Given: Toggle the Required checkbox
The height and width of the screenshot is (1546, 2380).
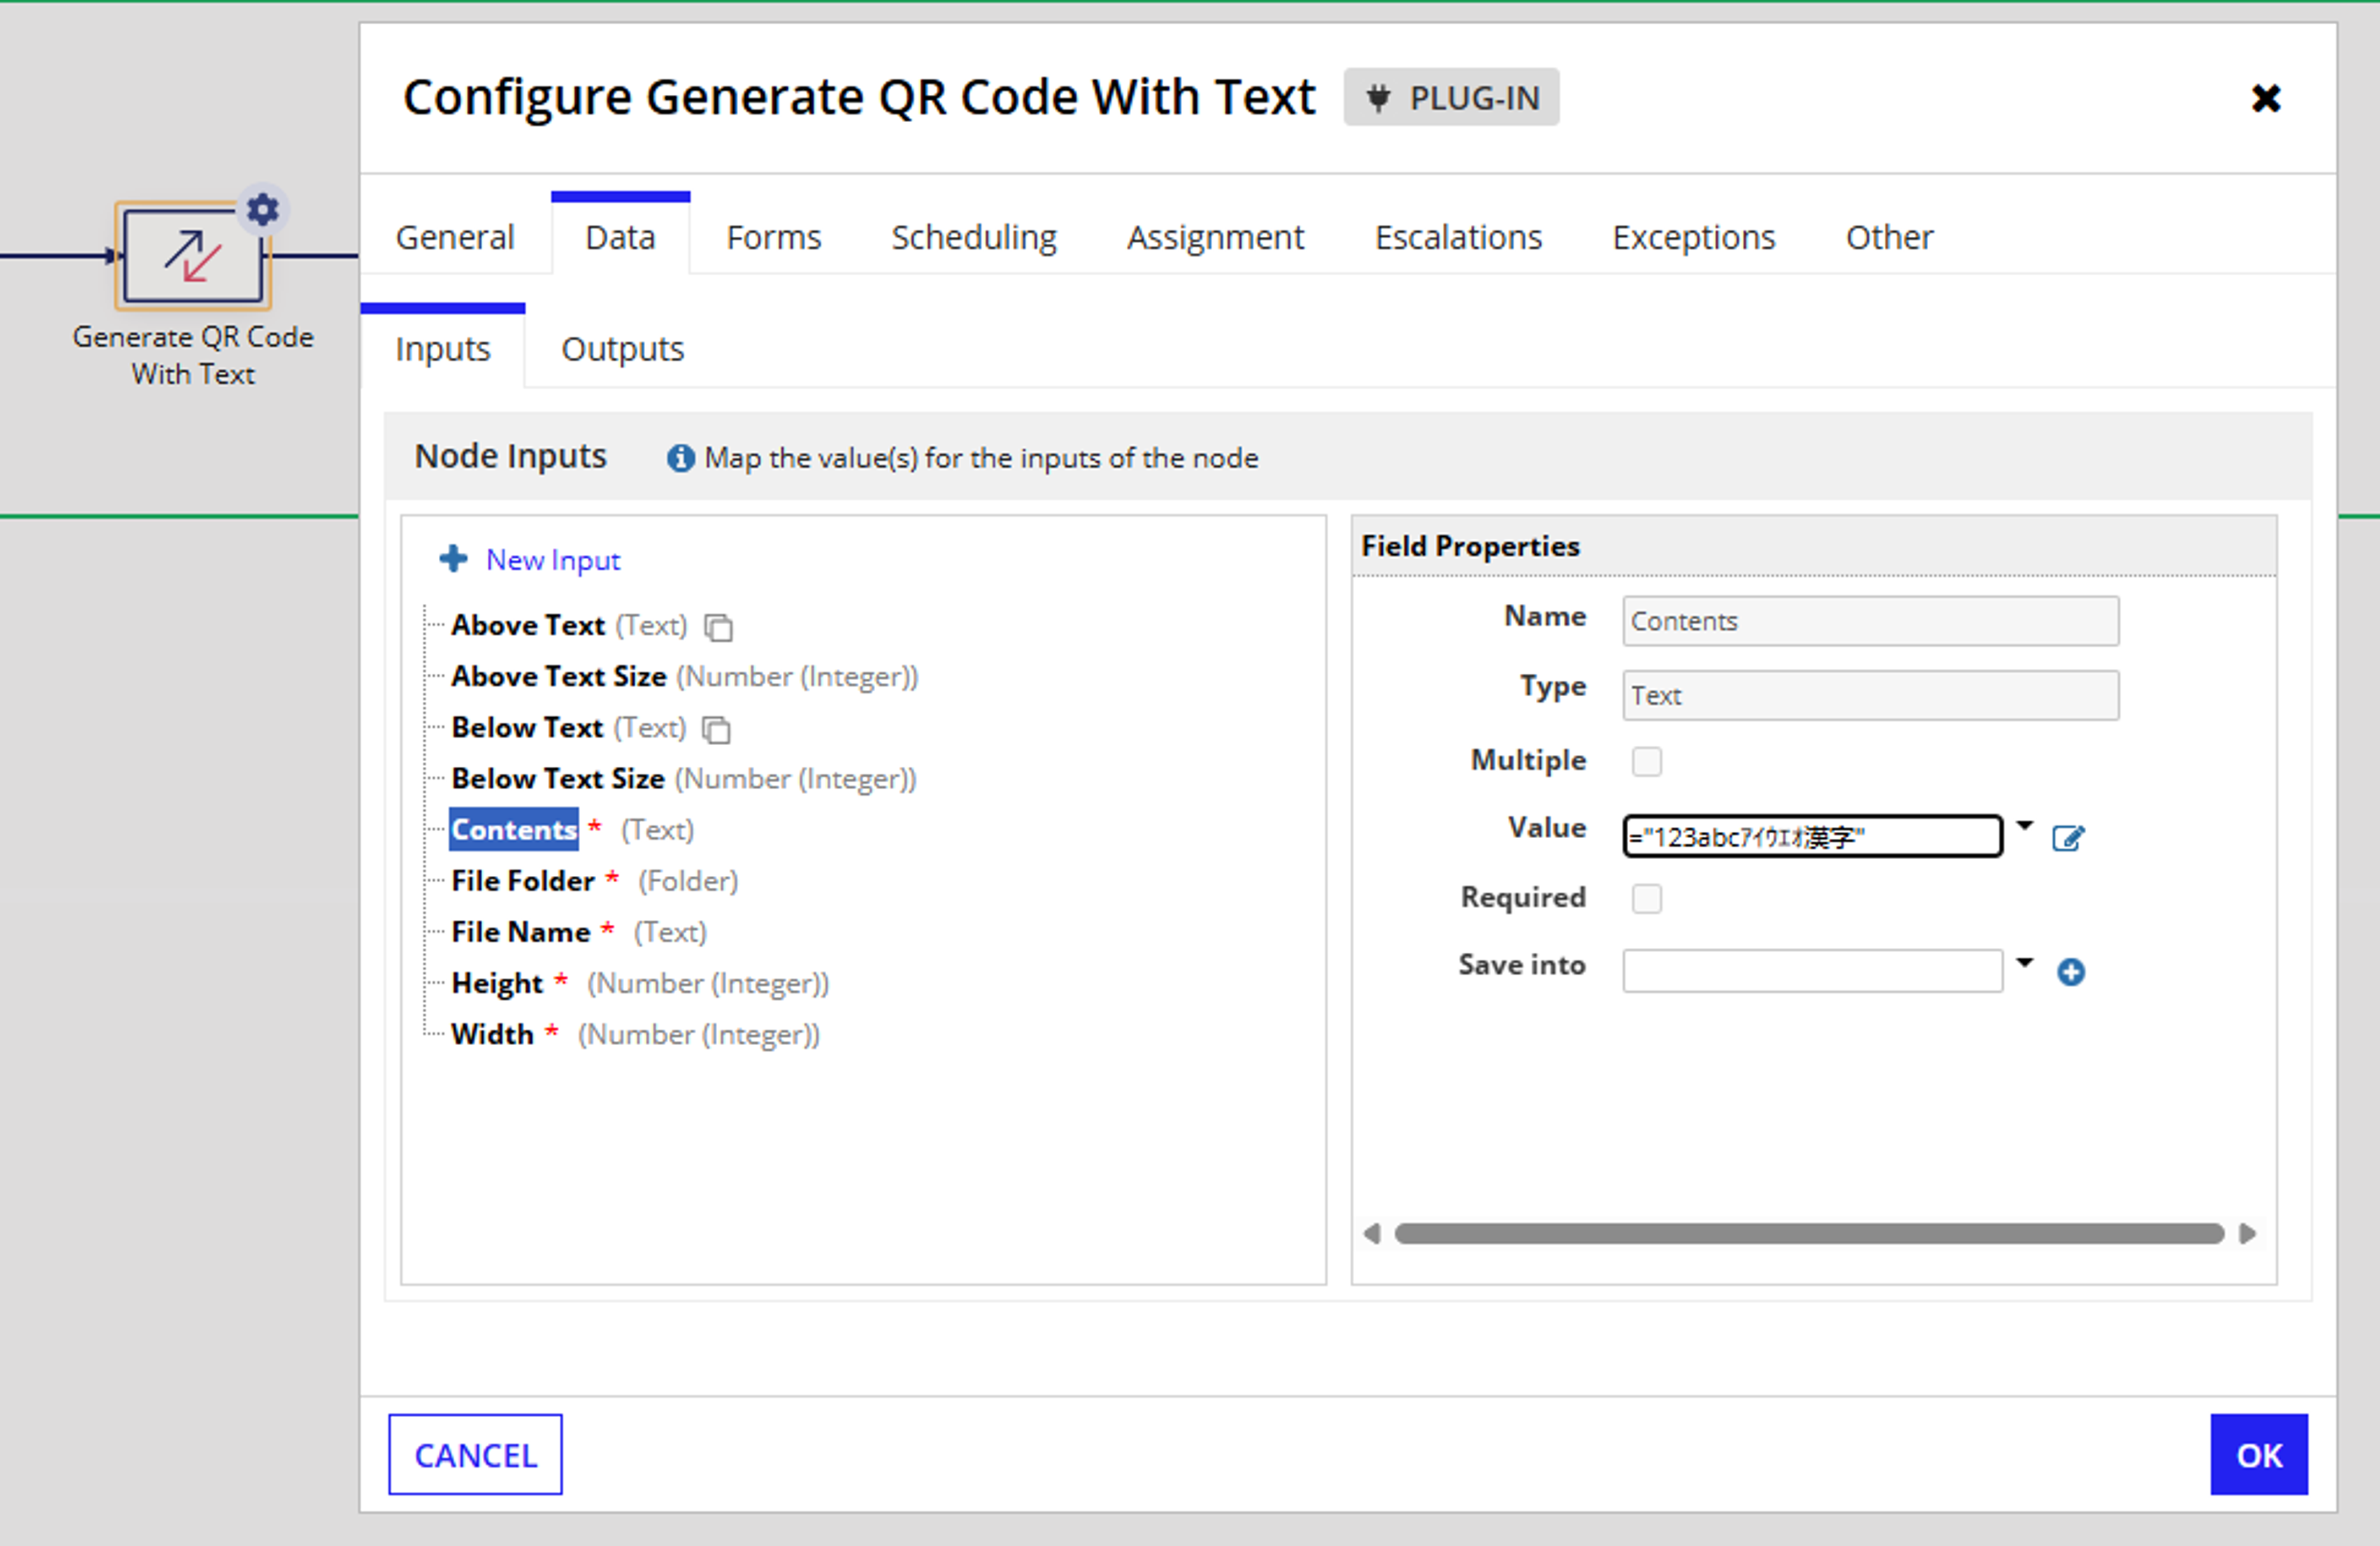Looking at the screenshot, I should point(1647,898).
